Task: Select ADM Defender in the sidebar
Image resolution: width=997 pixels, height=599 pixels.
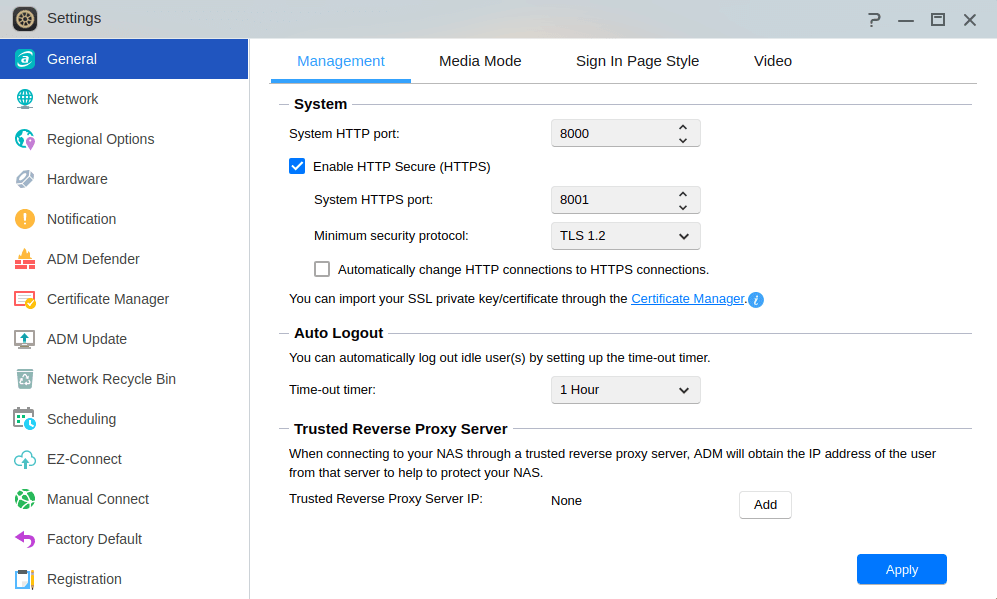Action: [x=124, y=259]
